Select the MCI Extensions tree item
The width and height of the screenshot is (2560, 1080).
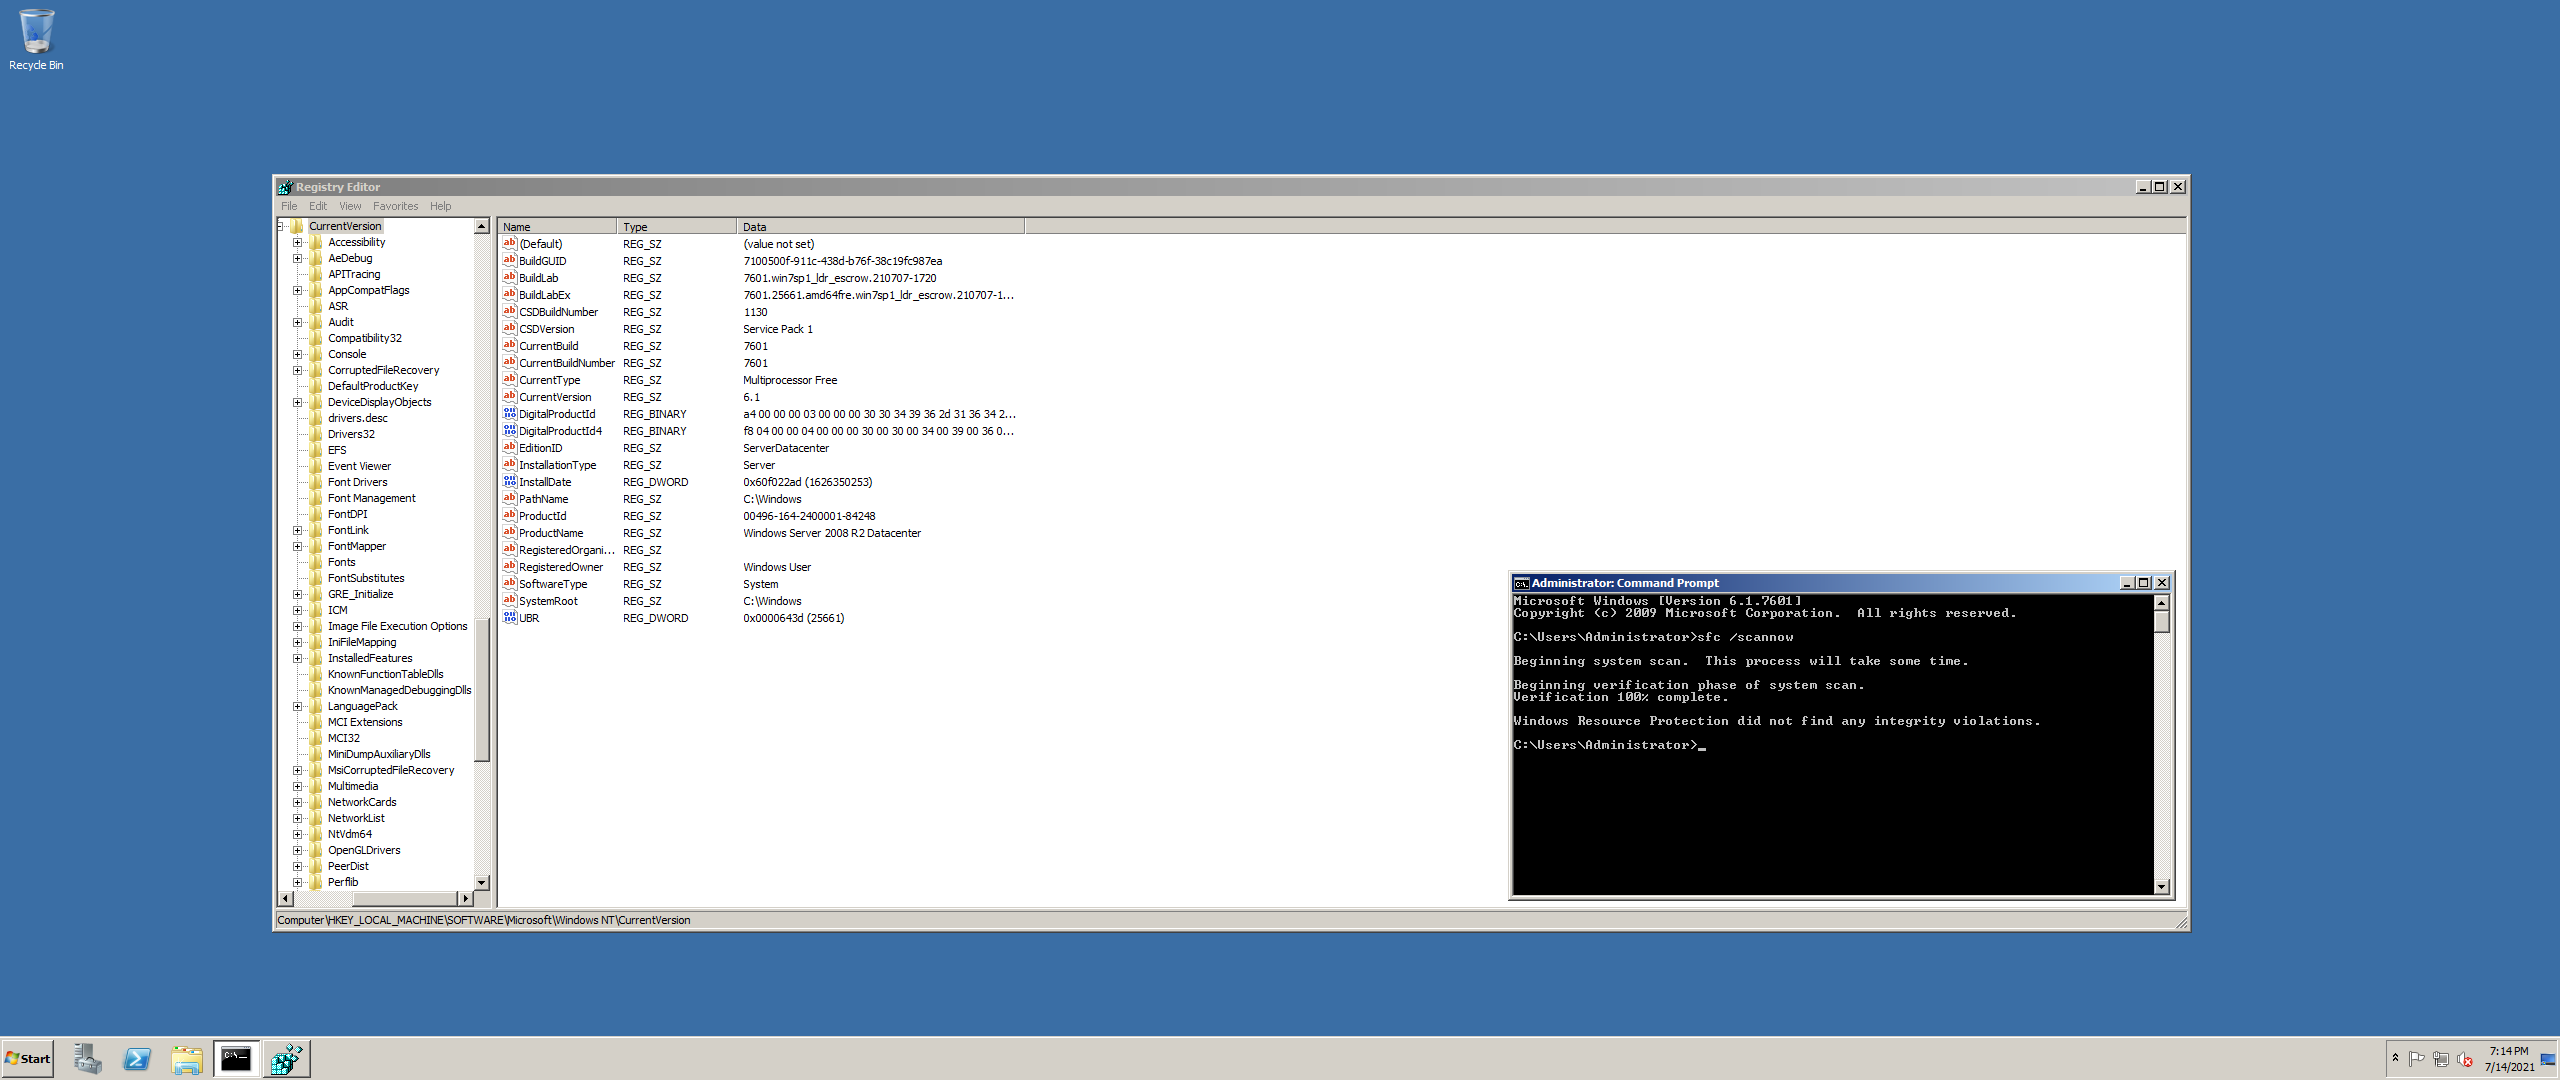click(365, 722)
